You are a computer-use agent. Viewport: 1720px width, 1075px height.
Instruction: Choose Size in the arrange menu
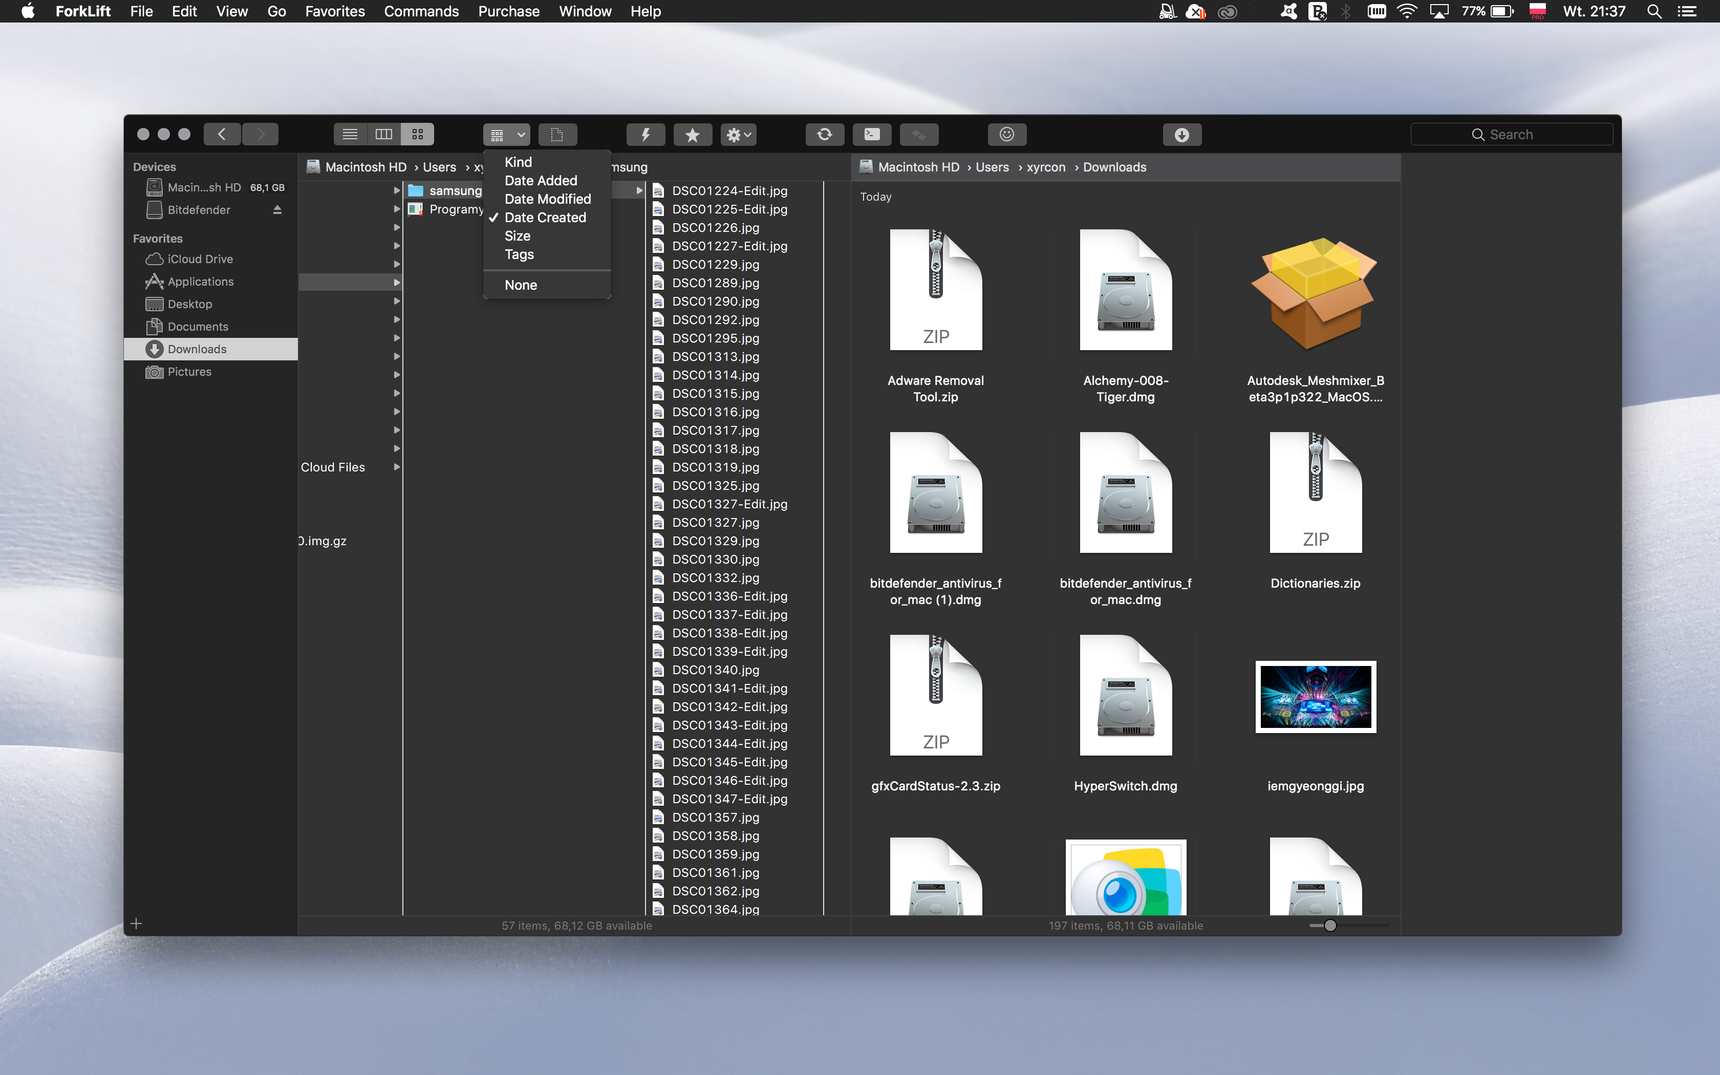point(547,236)
